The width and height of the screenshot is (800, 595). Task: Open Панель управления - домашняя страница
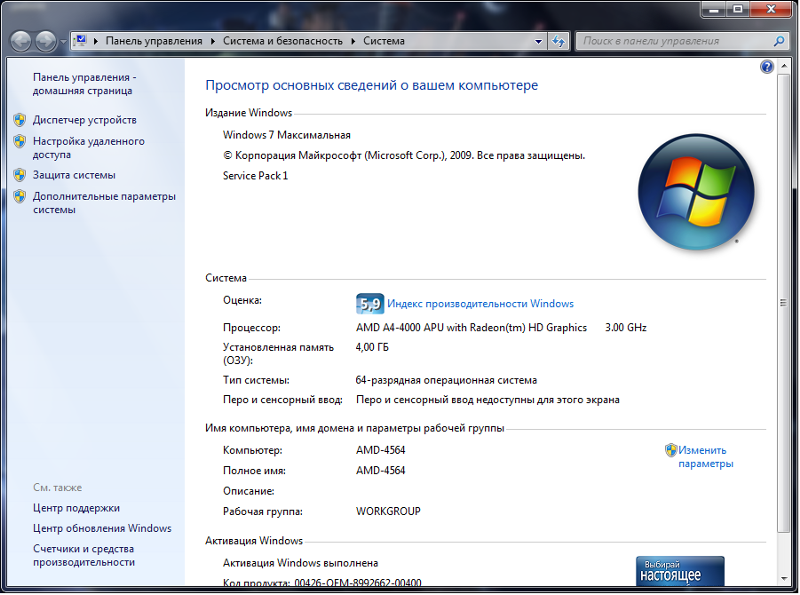pos(84,84)
